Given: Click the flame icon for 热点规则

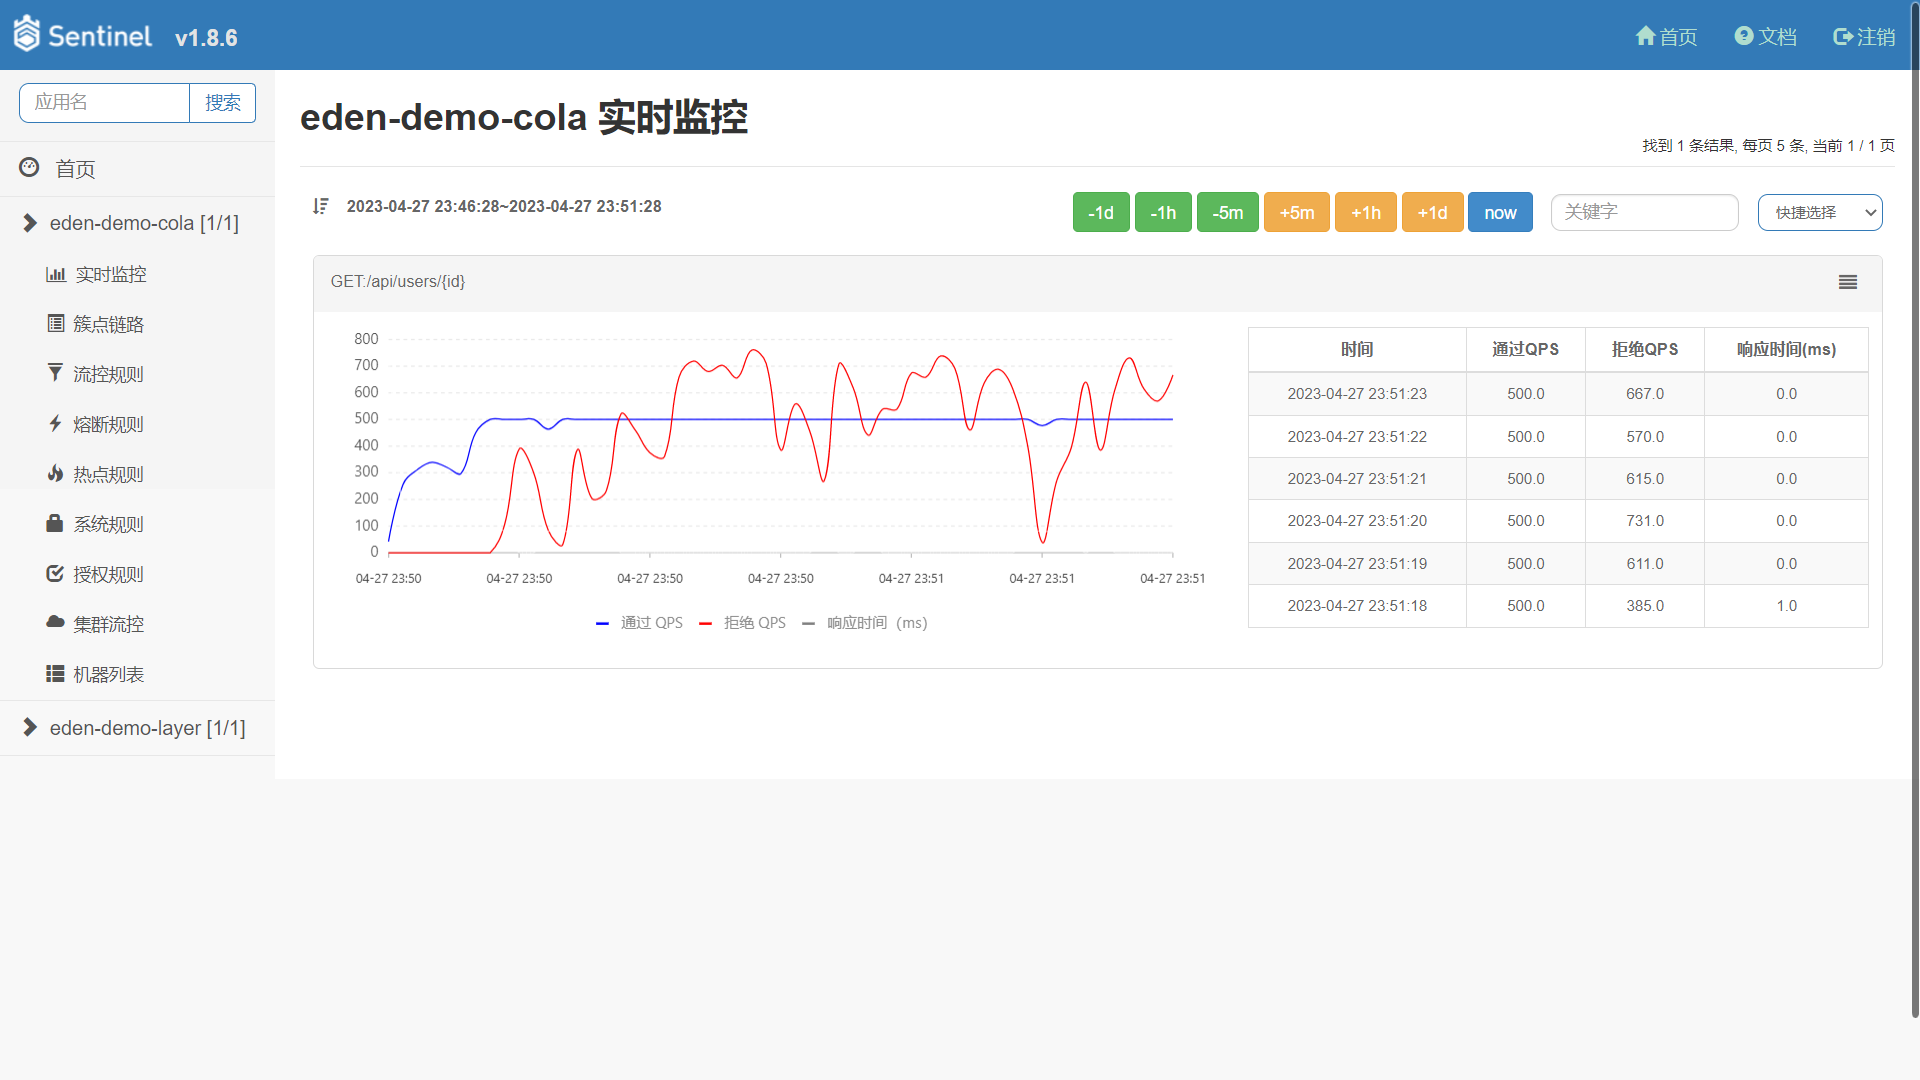Looking at the screenshot, I should click(55, 474).
